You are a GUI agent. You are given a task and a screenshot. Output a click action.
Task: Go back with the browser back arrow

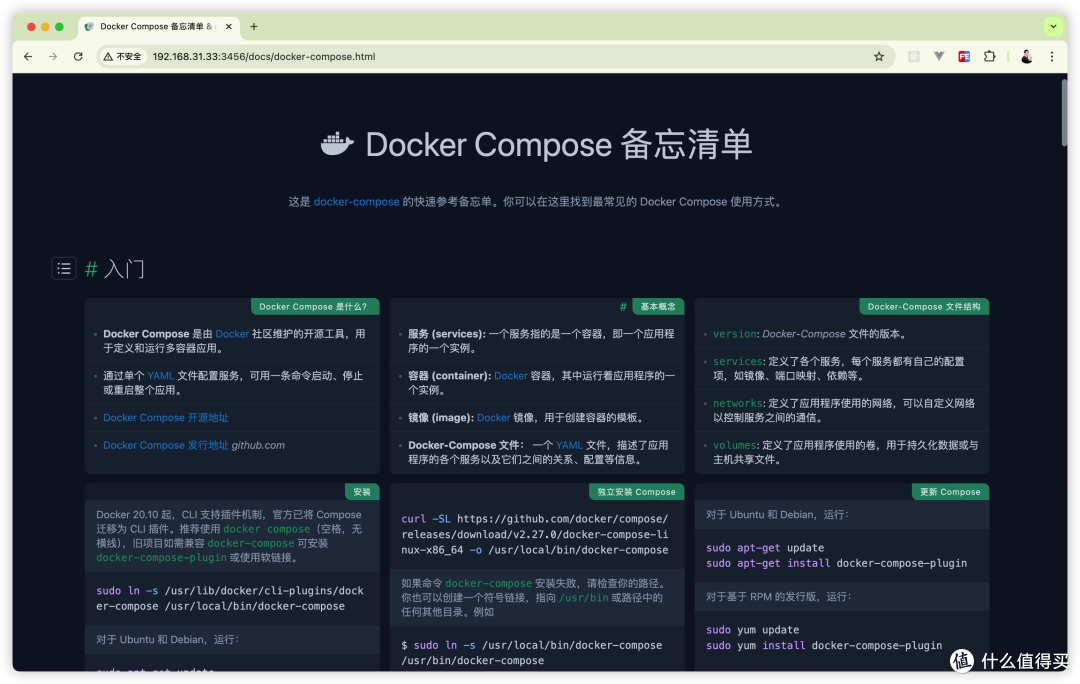[28, 56]
